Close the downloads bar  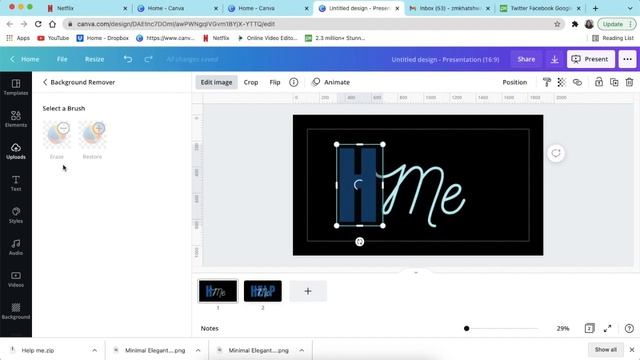click(x=631, y=350)
